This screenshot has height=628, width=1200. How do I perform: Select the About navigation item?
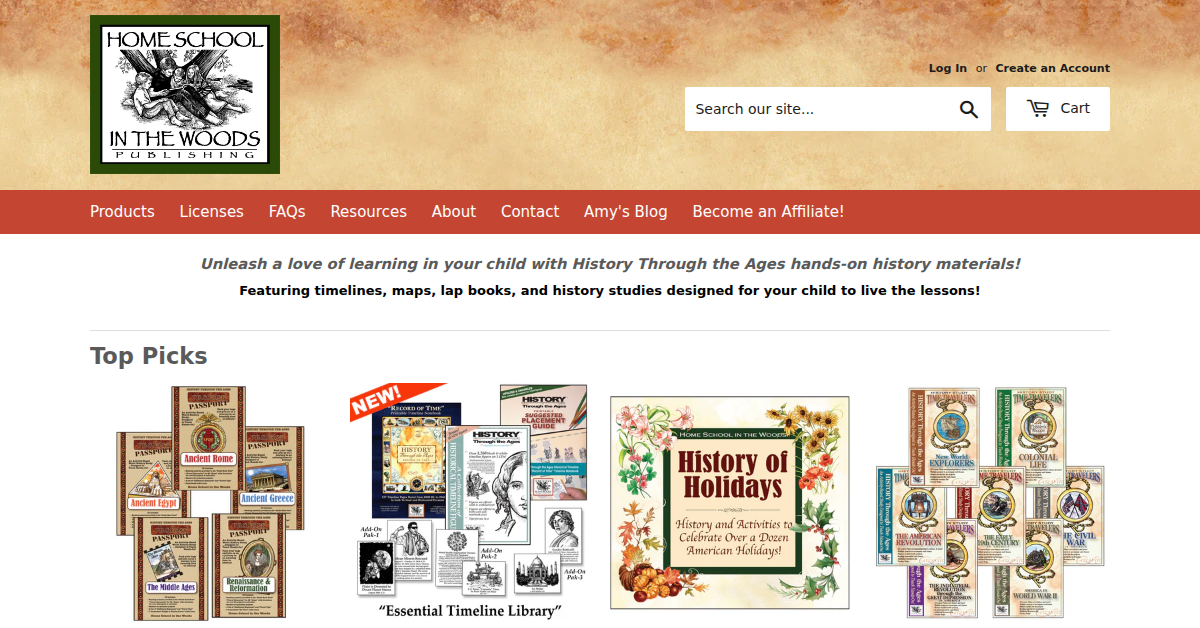454,212
